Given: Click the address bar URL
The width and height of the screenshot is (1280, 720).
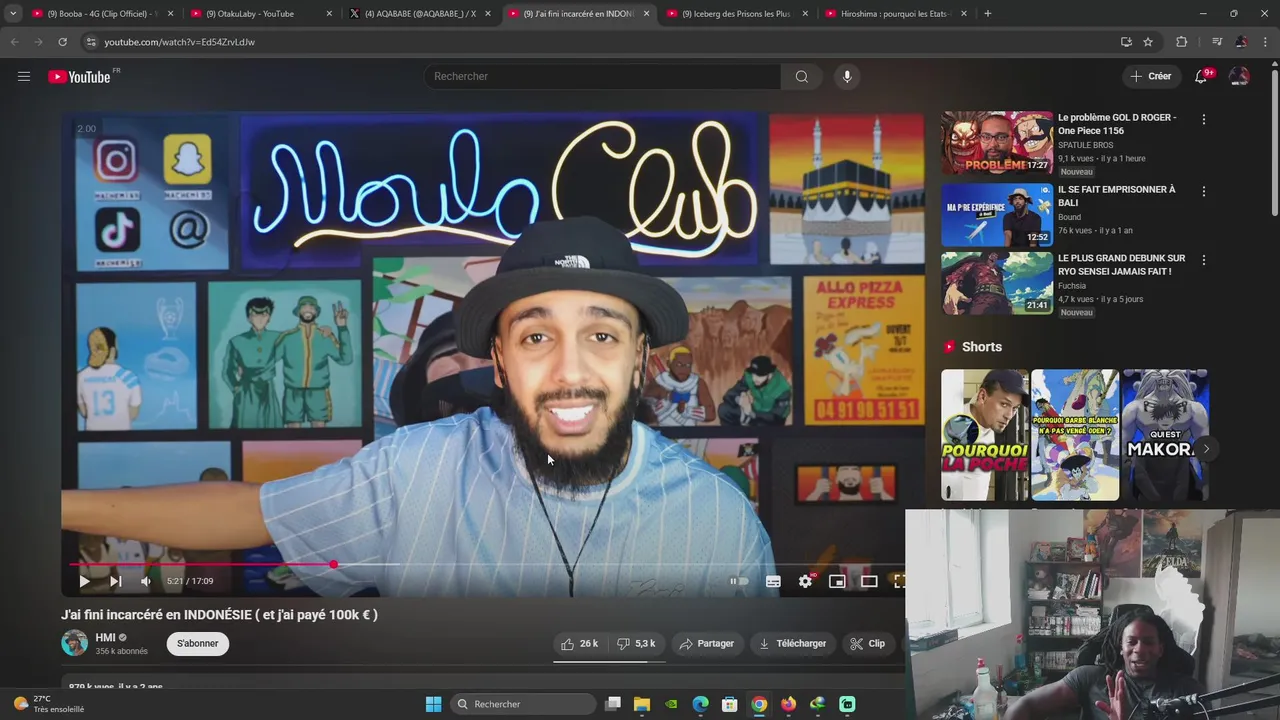Looking at the screenshot, I should pyautogui.click(x=179, y=42).
